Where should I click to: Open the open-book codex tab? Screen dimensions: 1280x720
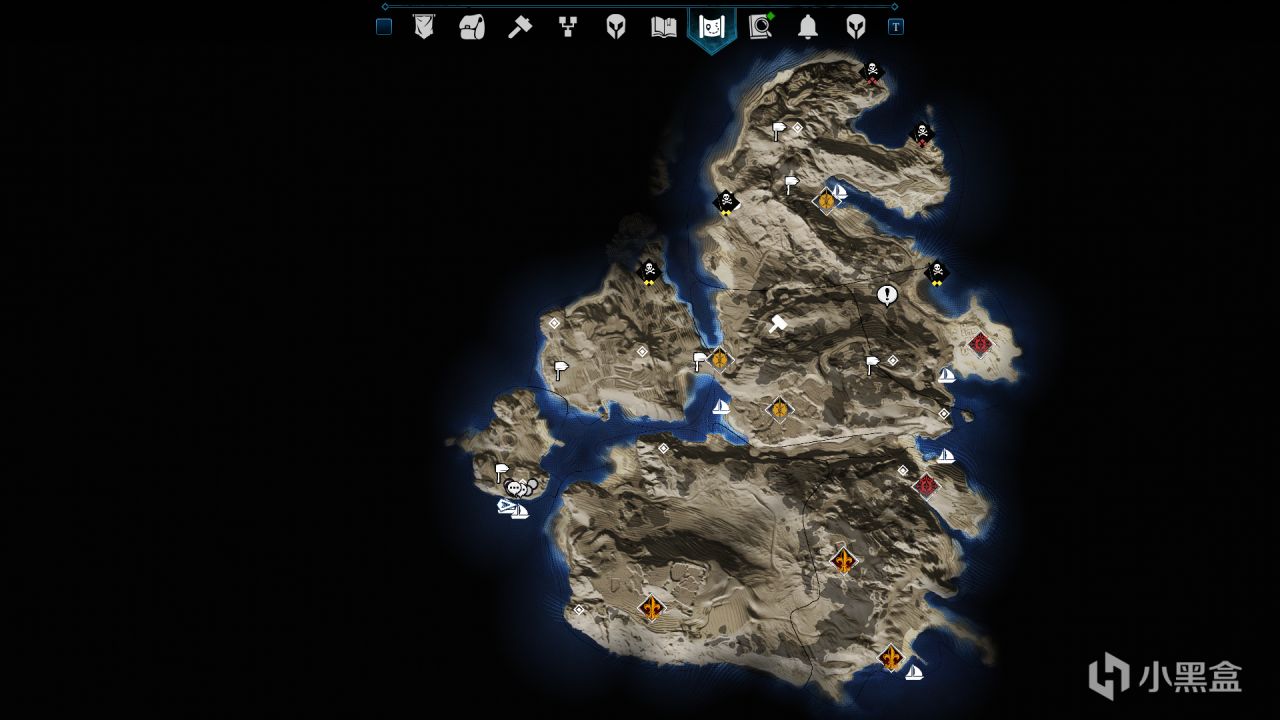(x=664, y=27)
